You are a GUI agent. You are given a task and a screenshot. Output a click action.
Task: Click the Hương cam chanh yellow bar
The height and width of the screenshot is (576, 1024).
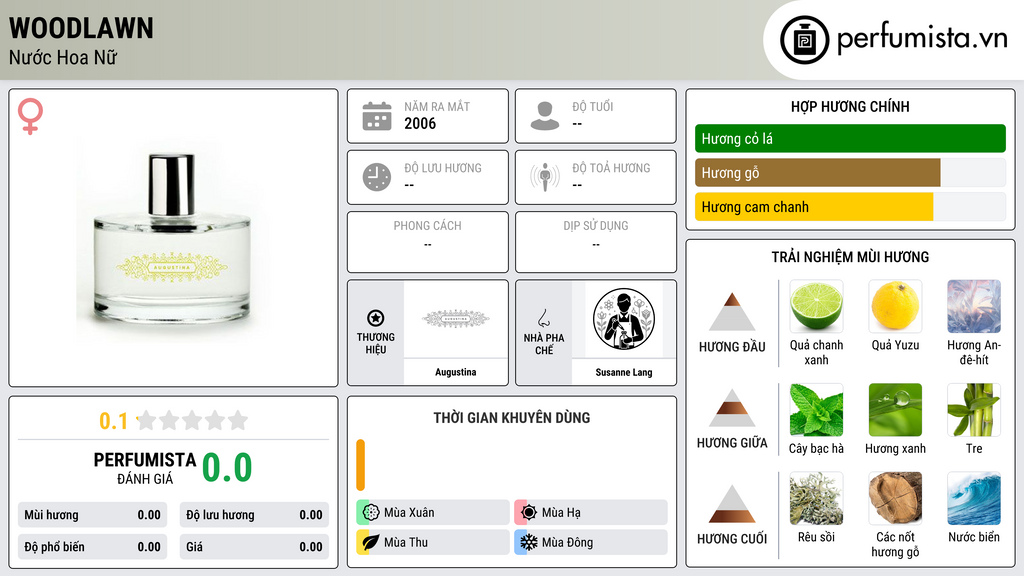point(814,207)
